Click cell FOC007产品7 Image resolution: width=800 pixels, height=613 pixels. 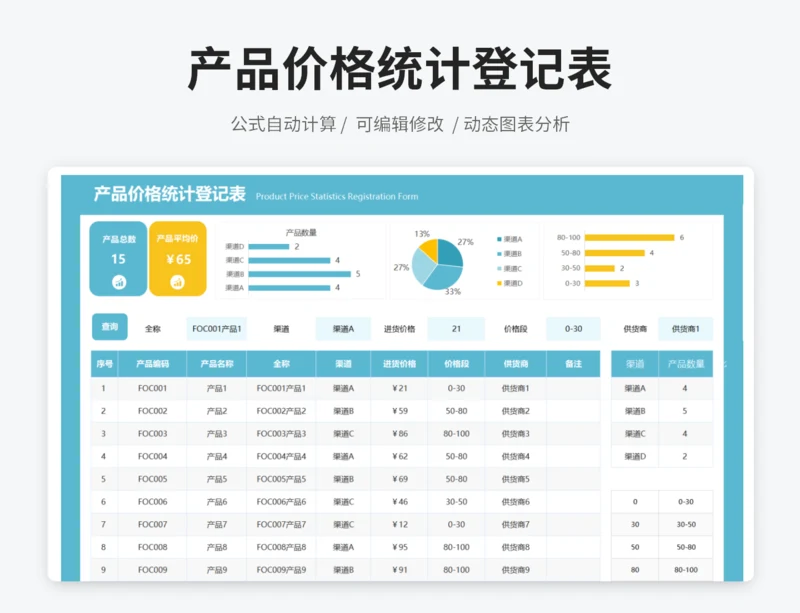tap(281, 525)
